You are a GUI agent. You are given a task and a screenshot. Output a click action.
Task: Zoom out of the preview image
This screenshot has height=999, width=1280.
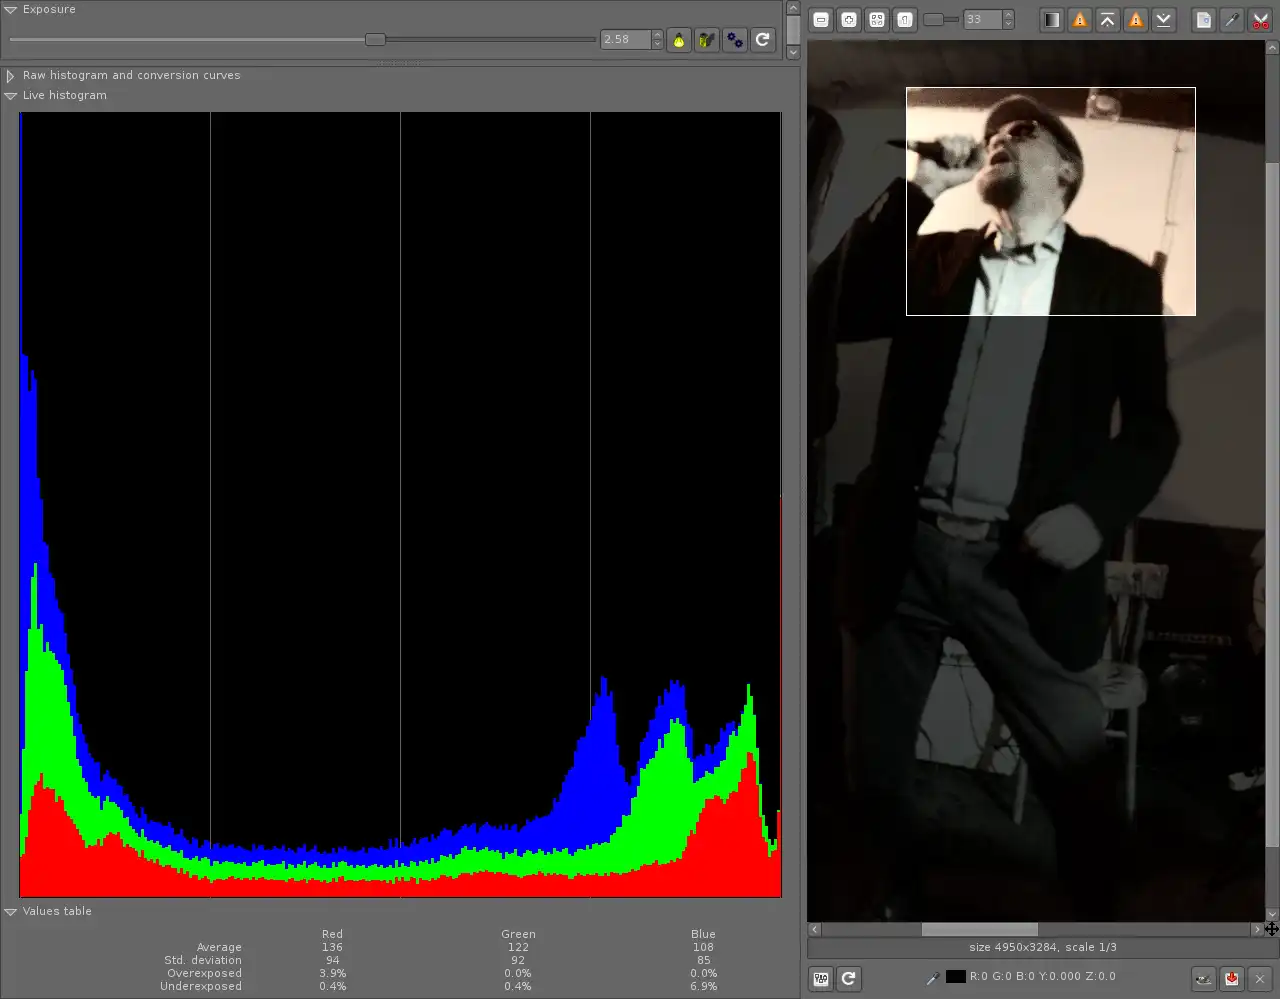pyautogui.click(x=821, y=19)
